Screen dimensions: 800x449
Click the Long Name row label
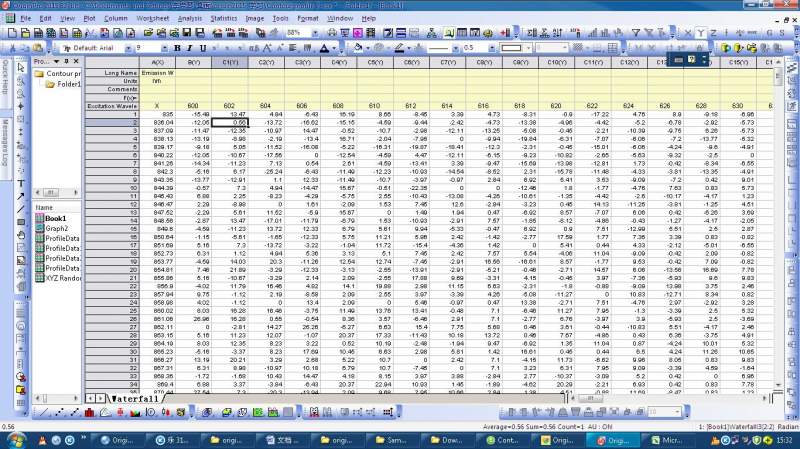click(x=112, y=73)
